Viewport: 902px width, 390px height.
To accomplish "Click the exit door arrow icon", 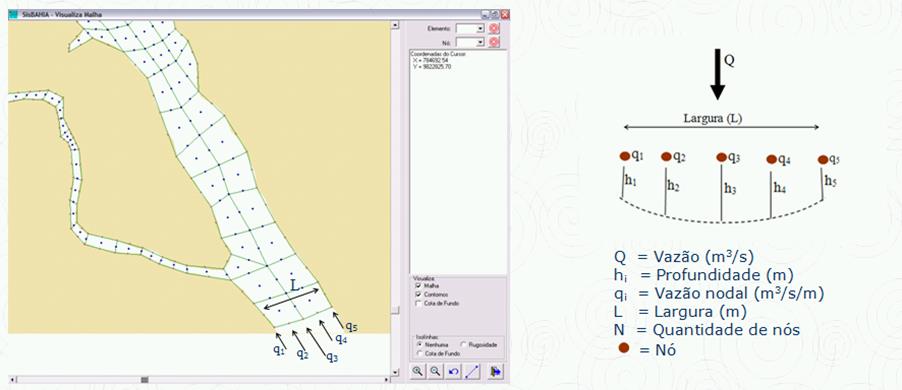I will tap(495, 372).
